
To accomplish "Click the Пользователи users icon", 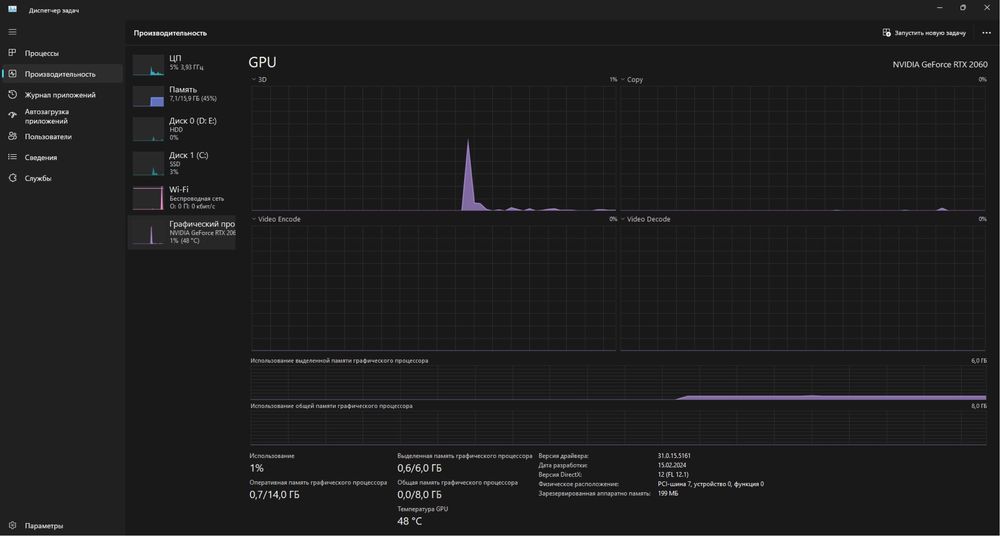I will [x=12, y=137].
